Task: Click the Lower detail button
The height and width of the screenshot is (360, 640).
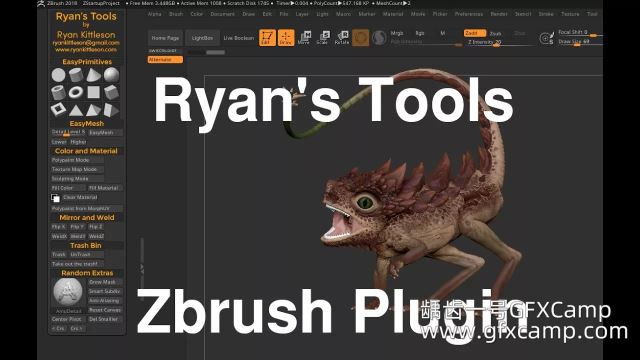Action: [x=59, y=142]
